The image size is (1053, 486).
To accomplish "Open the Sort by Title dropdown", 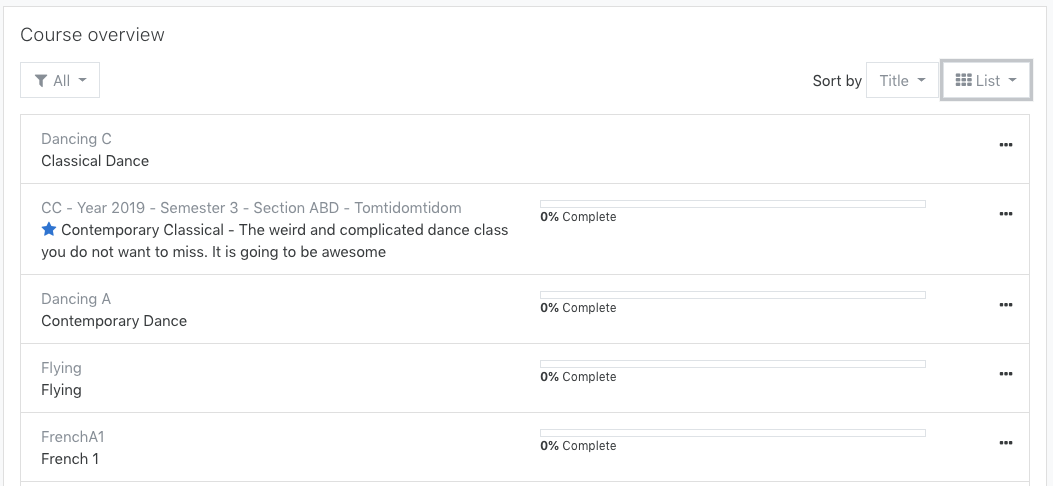I will [902, 81].
